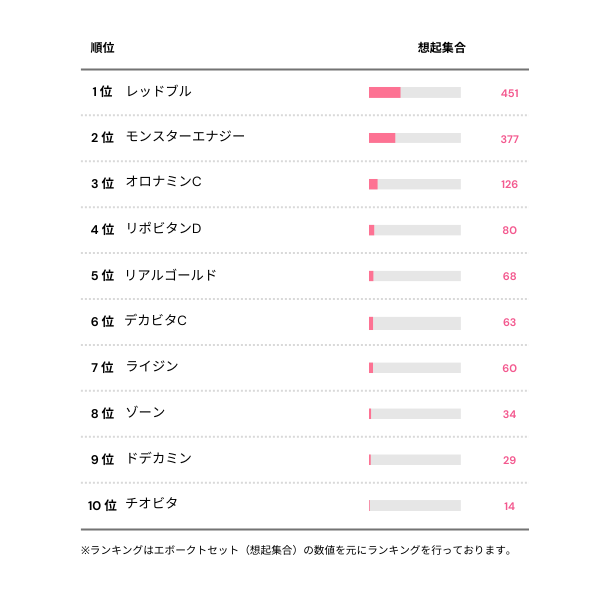Click the レッドブル progress bar

(414, 93)
